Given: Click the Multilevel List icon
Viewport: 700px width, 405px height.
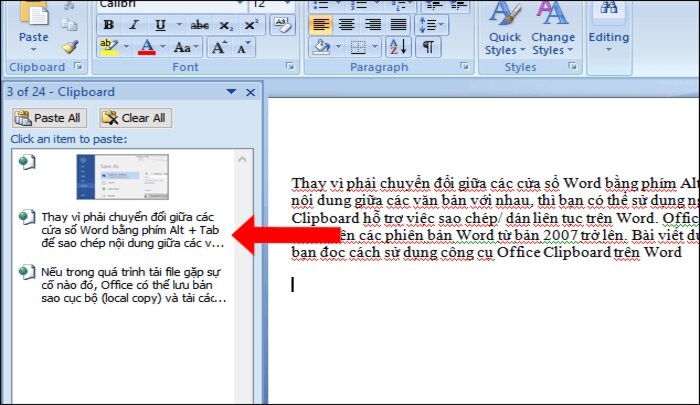Looking at the screenshot, I should [400, 4].
